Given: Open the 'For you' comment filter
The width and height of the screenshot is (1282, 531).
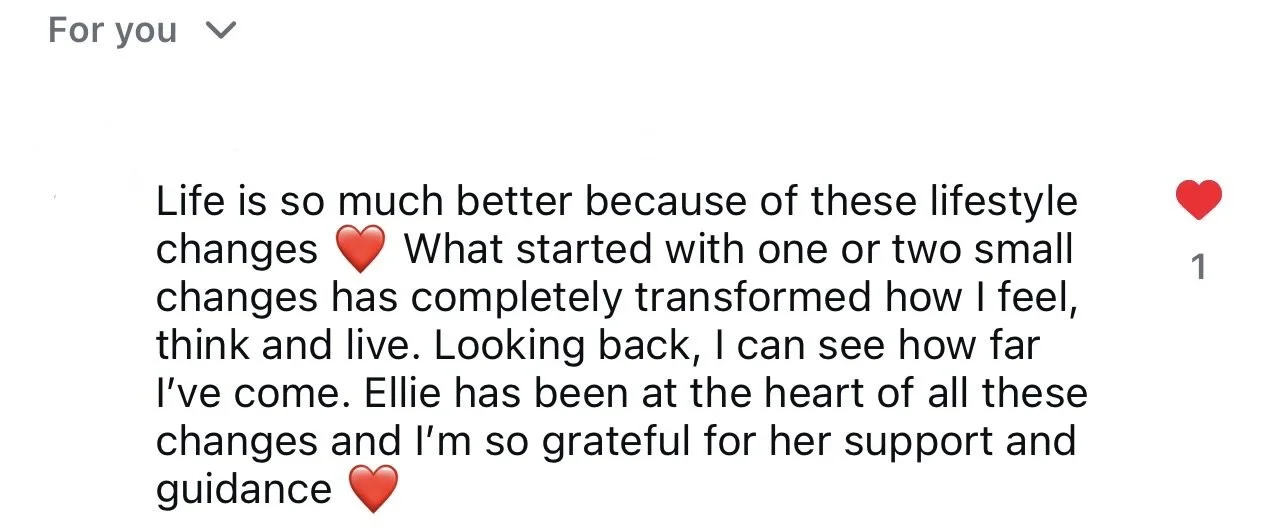Looking at the screenshot, I should 142,31.
